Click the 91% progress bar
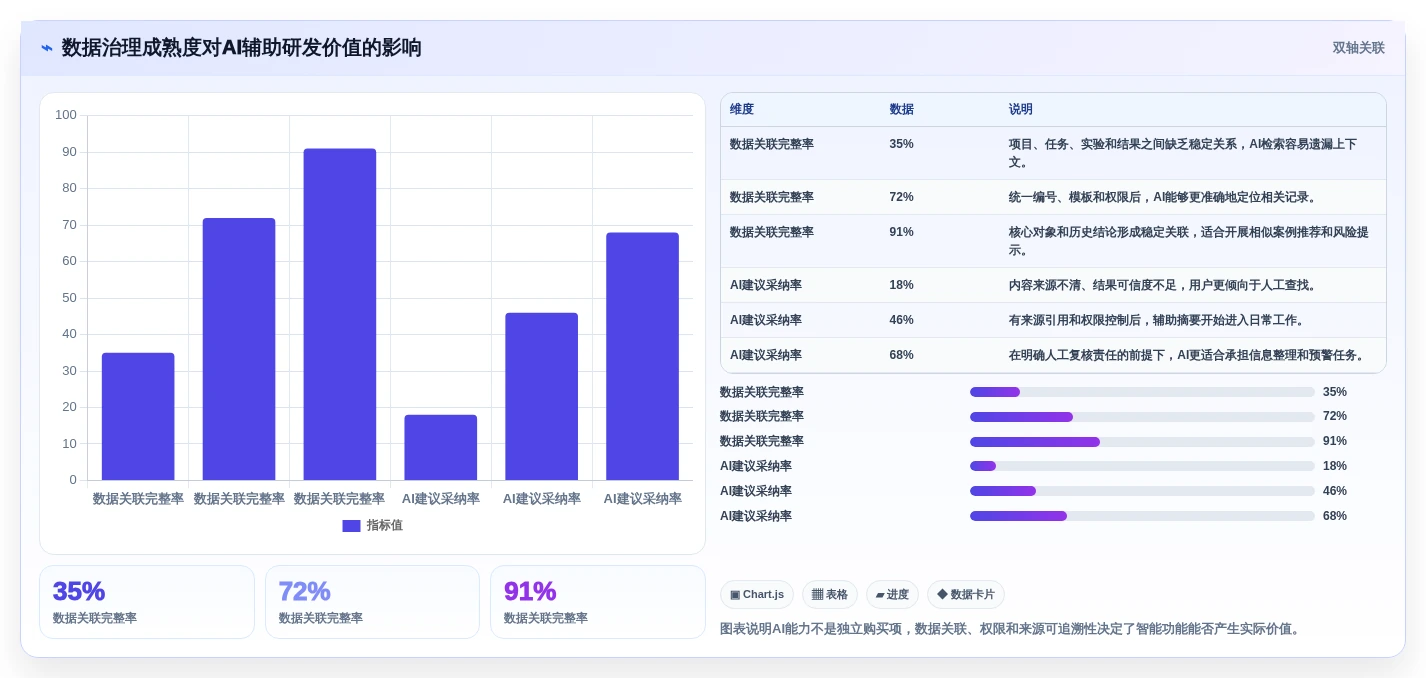The width and height of the screenshot is (1426, 678). (1142, 442)
